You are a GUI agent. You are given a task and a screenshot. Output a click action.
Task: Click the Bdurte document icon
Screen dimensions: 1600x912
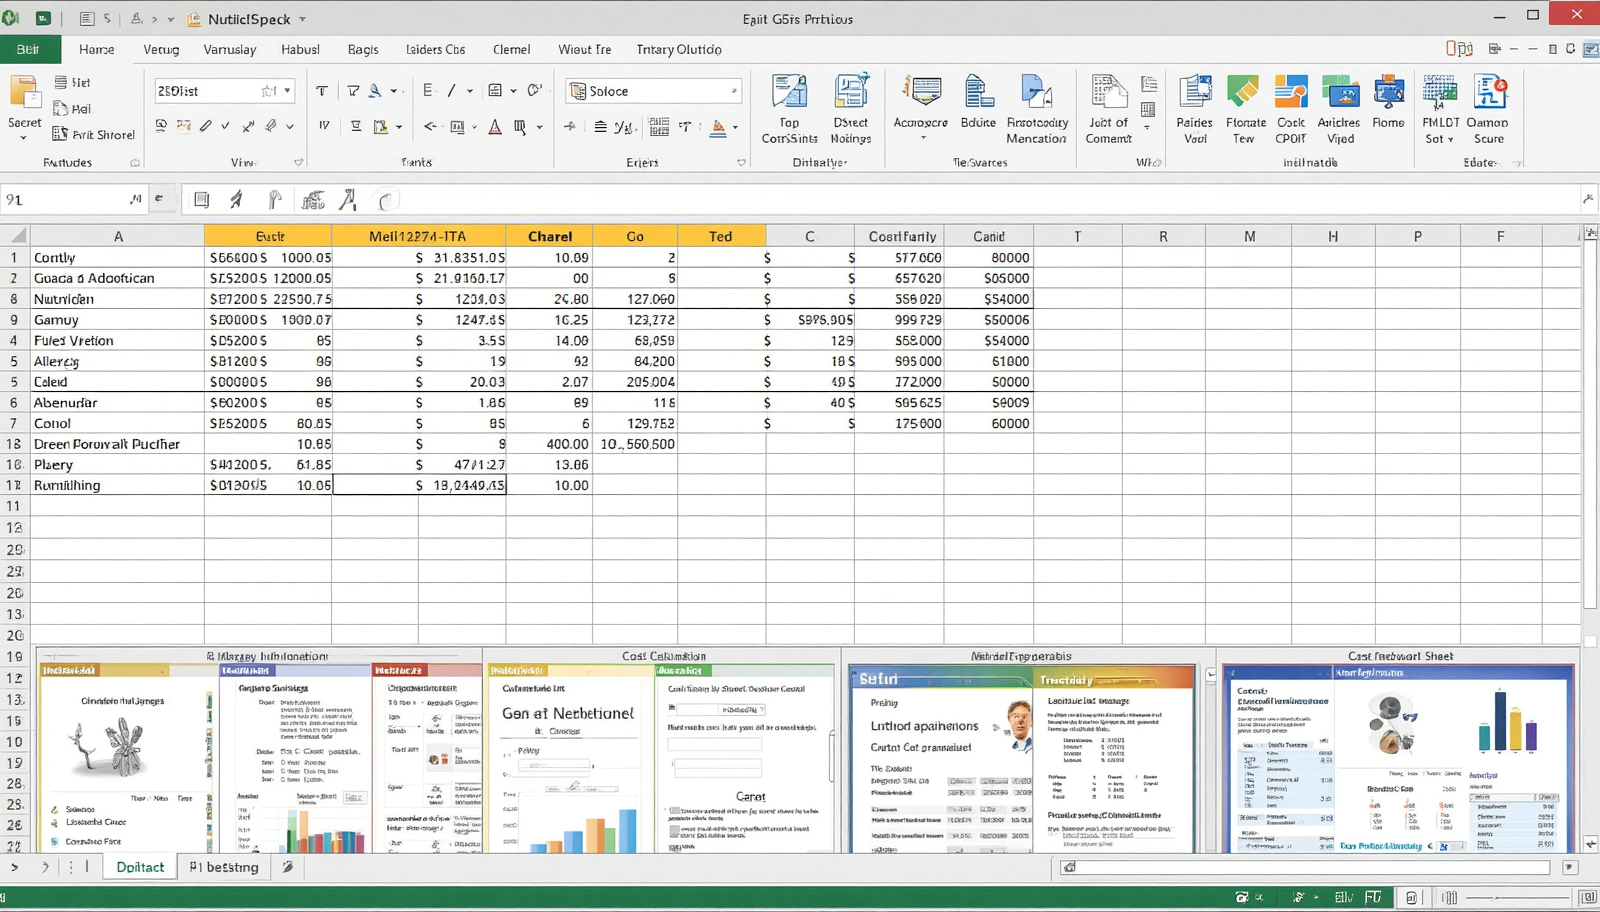coord(978,92)
